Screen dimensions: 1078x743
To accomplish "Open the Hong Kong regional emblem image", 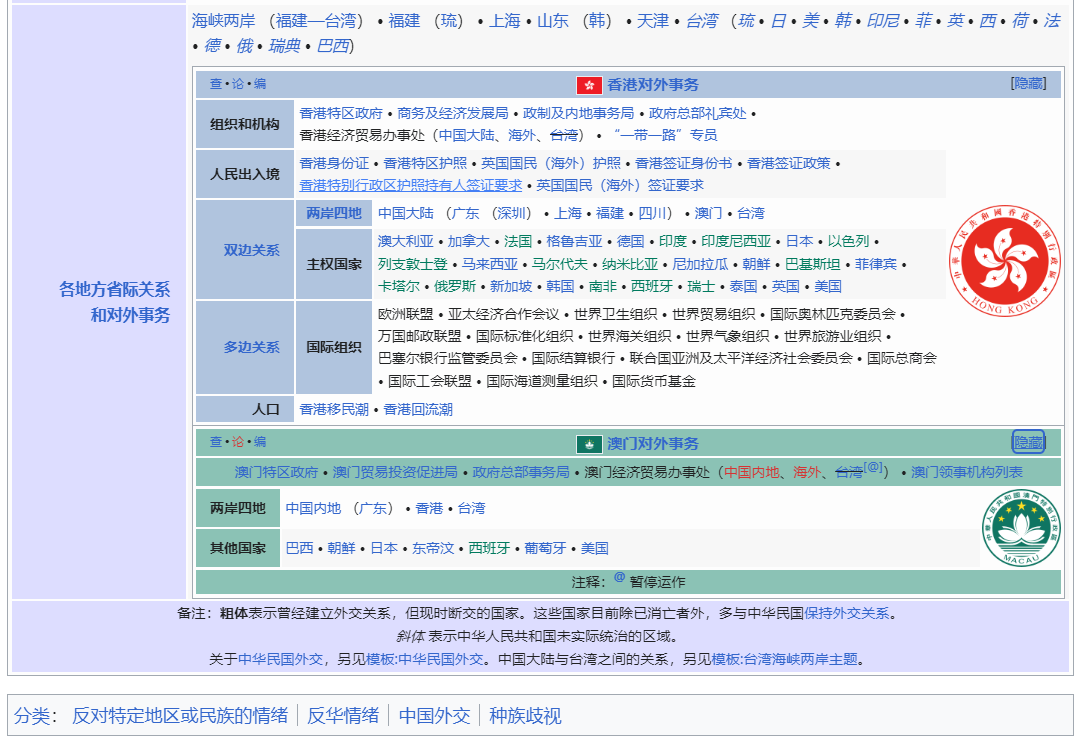I will (1004, 260).
